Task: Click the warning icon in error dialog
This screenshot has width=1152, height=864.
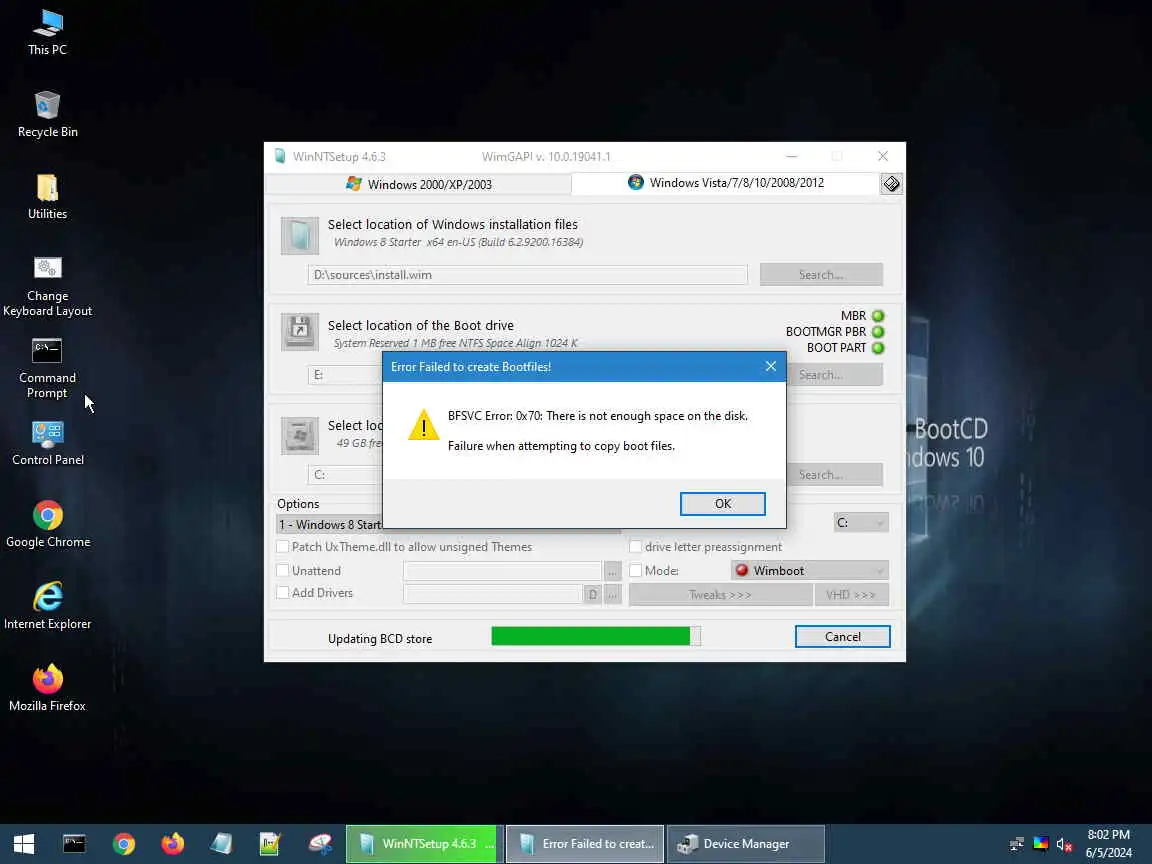Action: 423,425
